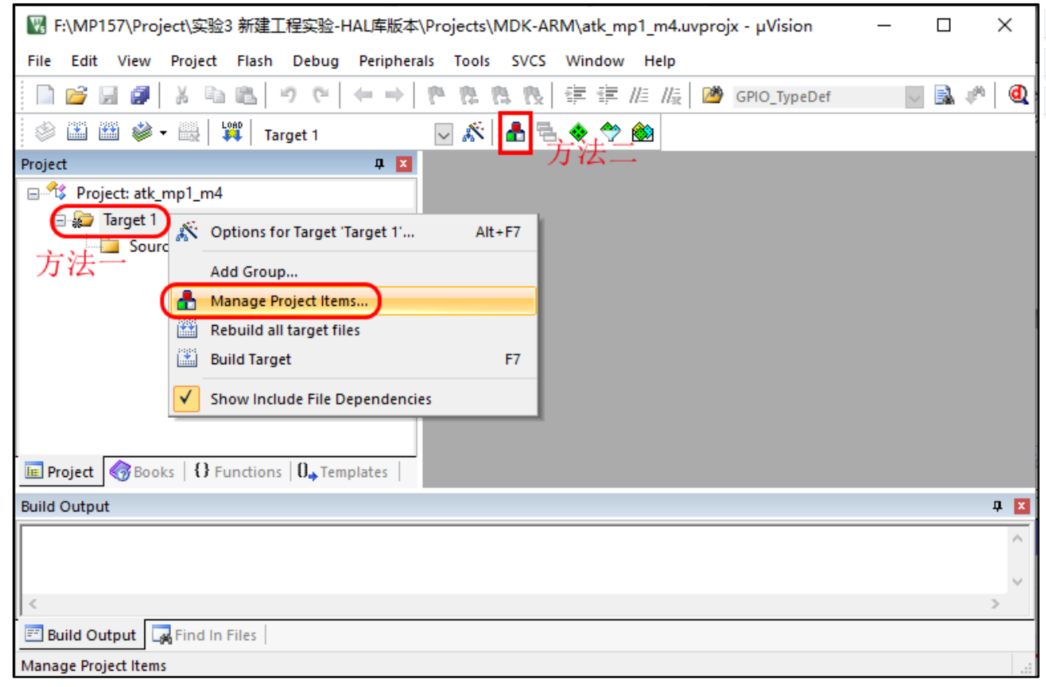Click the Paste clipboard icon
Image resolution: width=1046 pixels, height=687 pixels.
[245, 95]
